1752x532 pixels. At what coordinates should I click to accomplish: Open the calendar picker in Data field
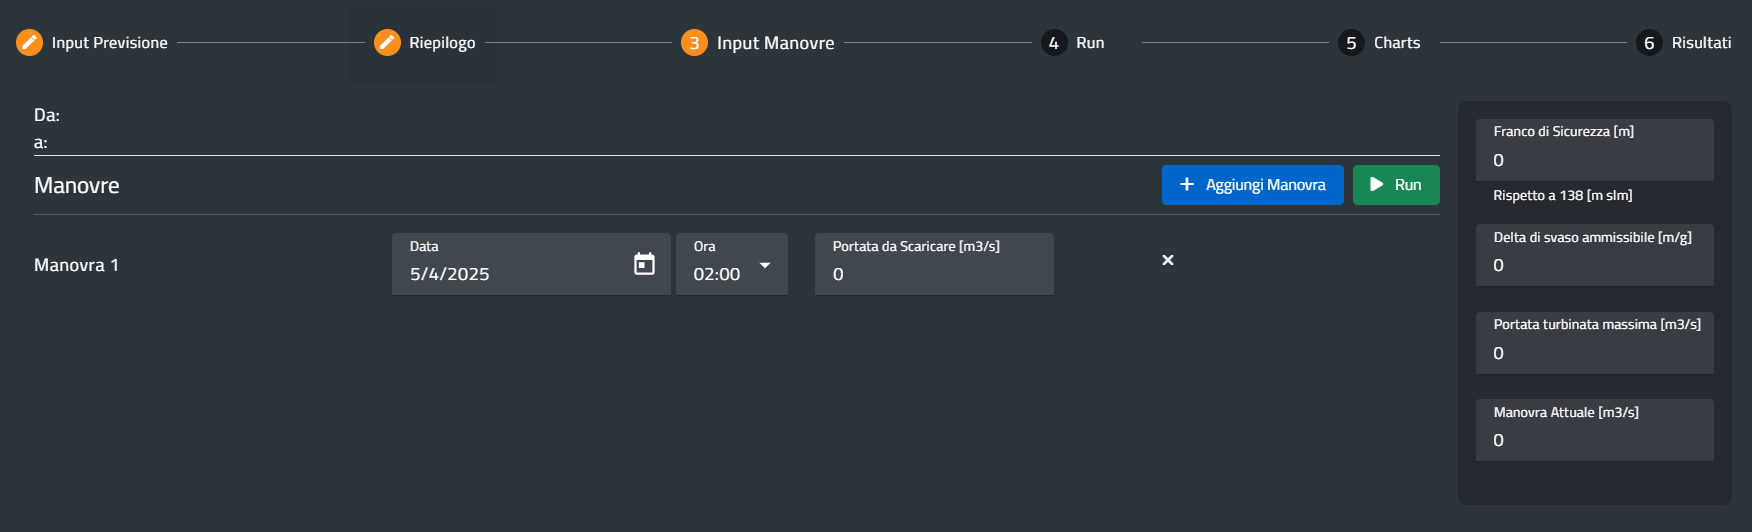pyautogui.click(x=644, y=264)
